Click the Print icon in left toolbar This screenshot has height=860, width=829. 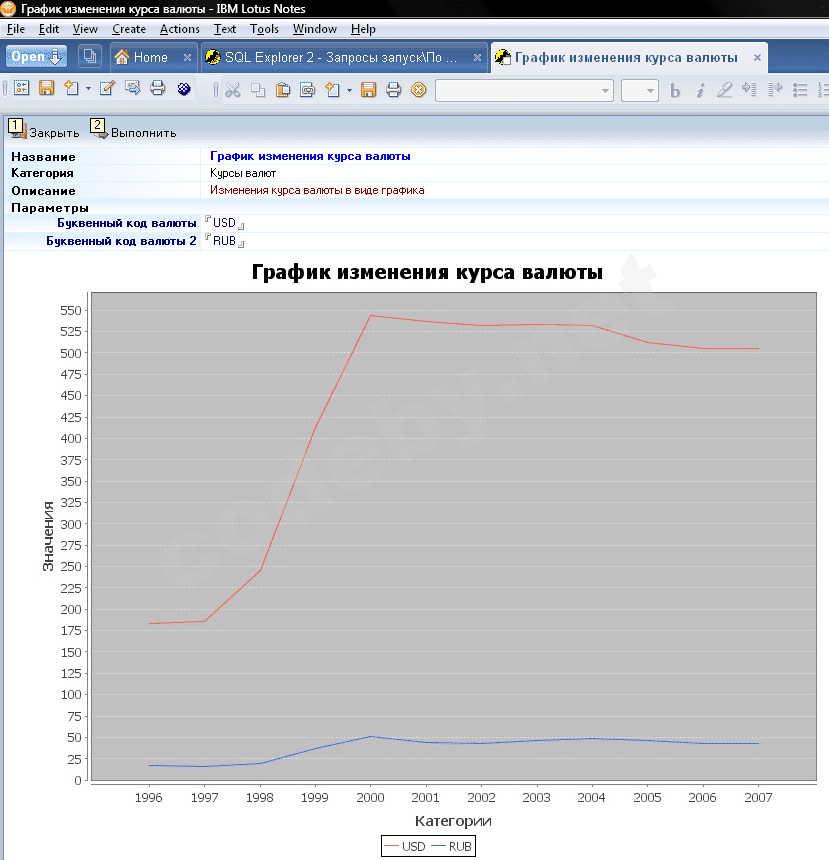(x=157, y=89)
